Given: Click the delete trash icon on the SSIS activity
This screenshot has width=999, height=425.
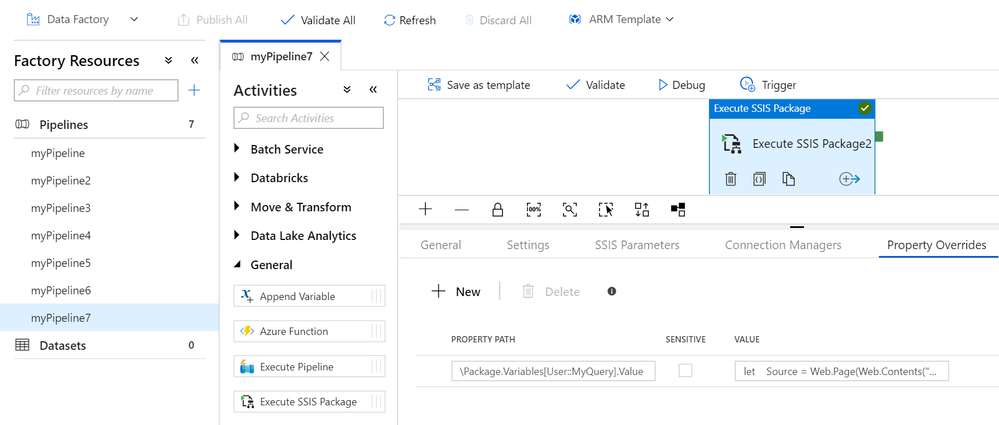Looking at the screenshot, I should pos(731,179).
